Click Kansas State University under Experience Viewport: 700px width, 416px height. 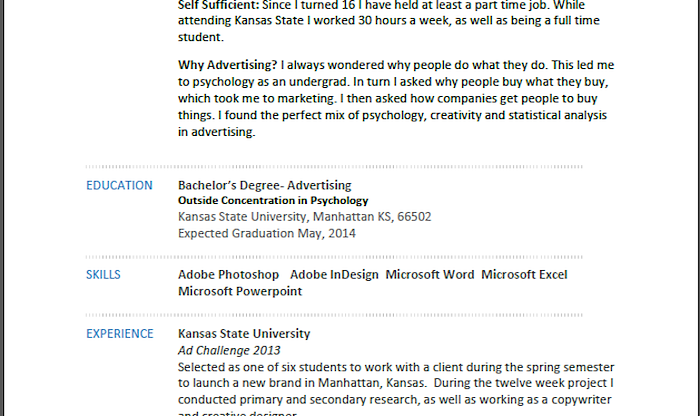coord(244,334)
